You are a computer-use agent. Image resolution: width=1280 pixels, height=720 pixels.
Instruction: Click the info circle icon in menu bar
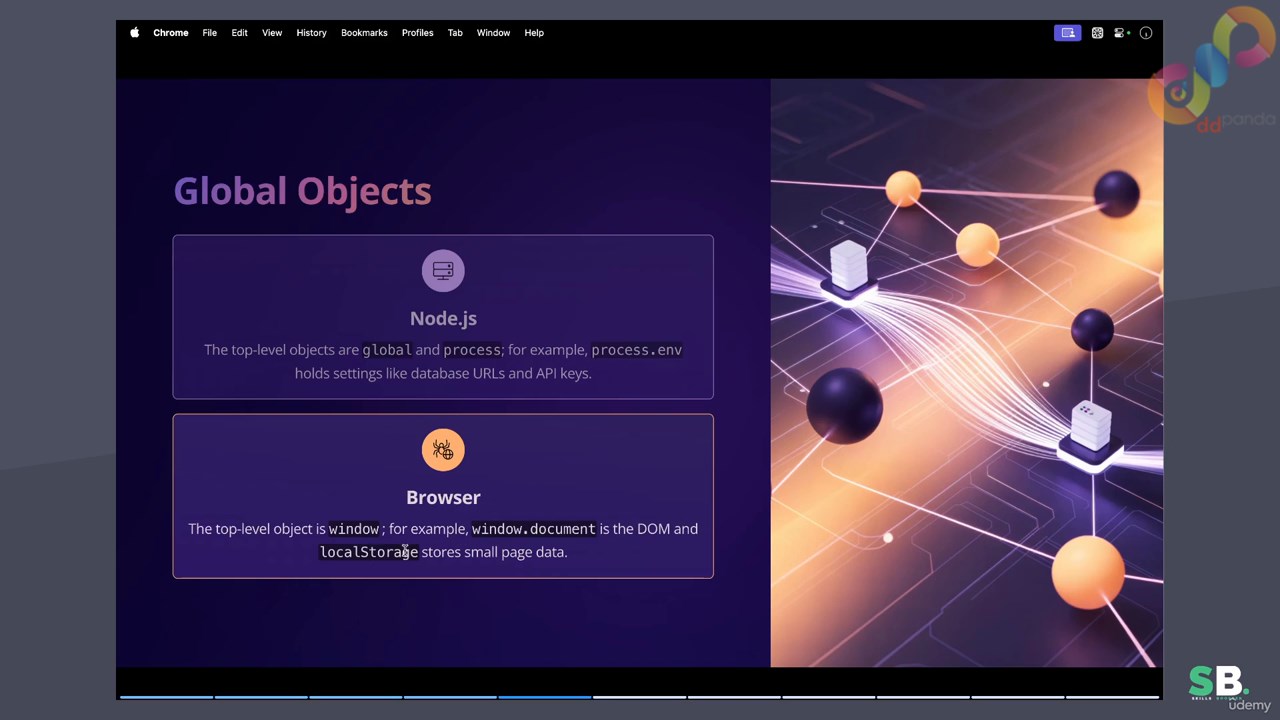pos(1146,33)
